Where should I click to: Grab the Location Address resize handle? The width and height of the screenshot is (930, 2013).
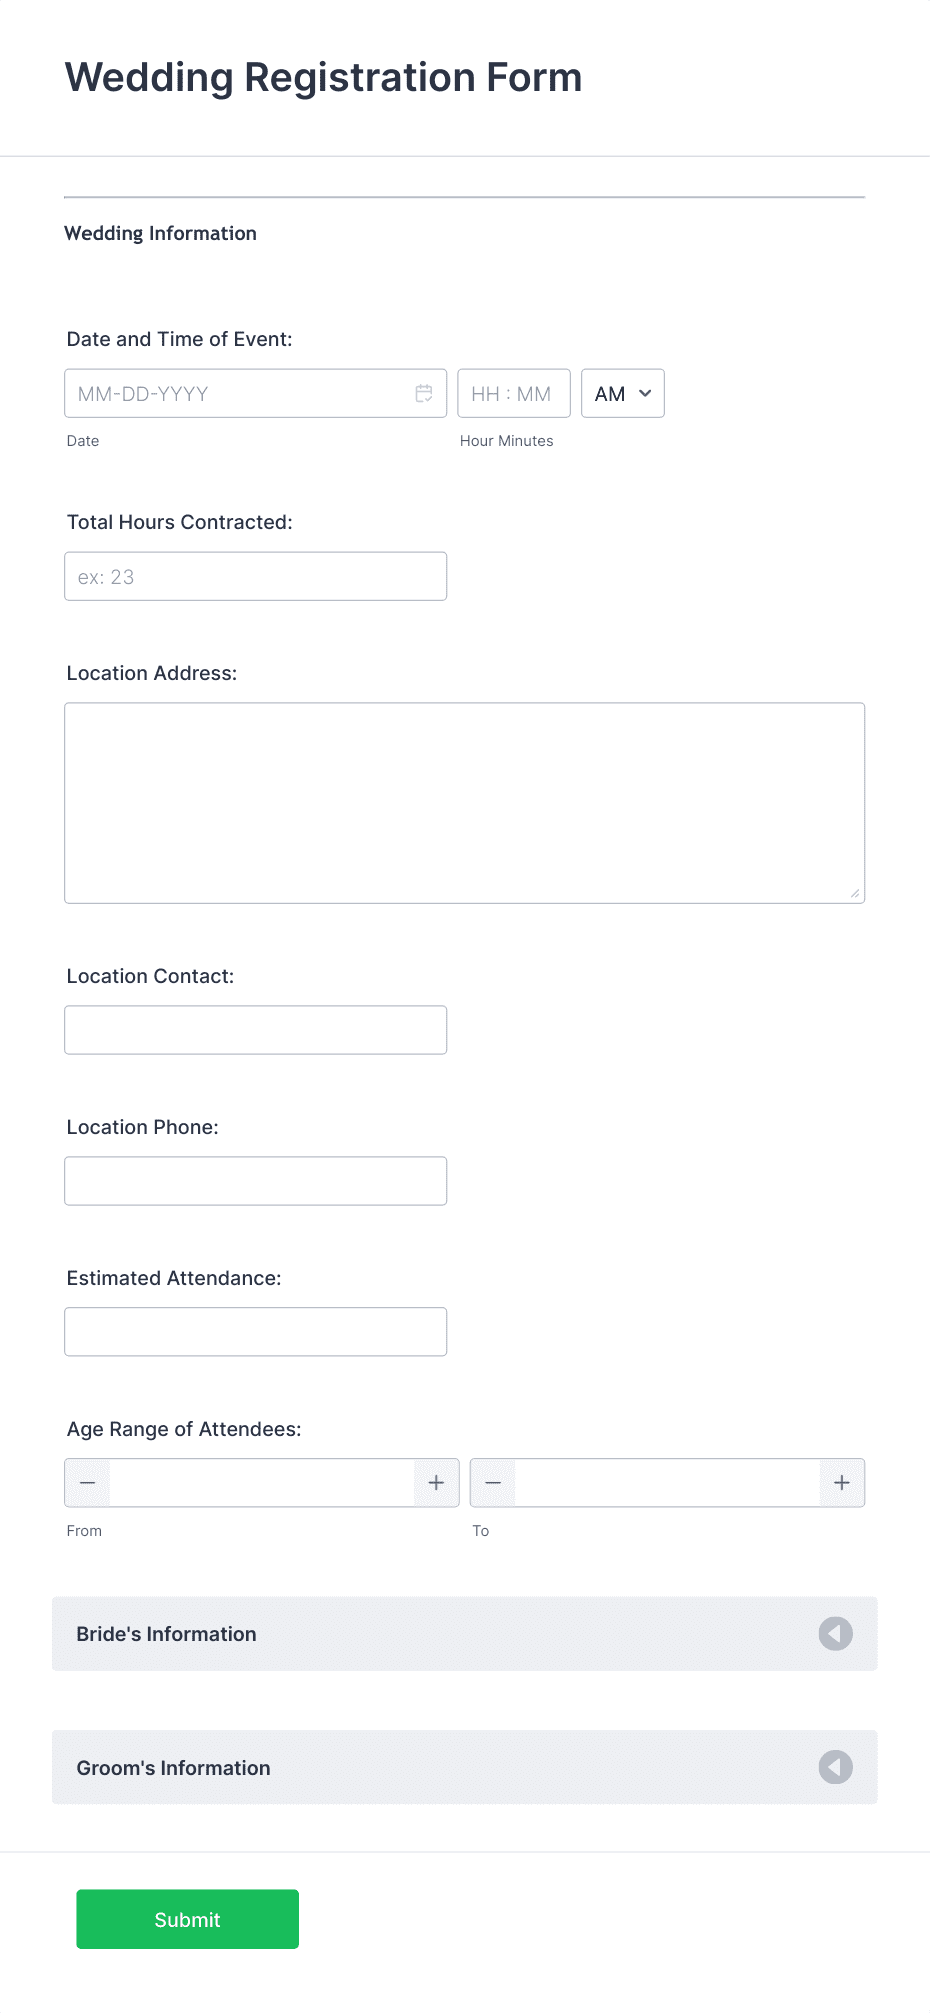point(856,894)
